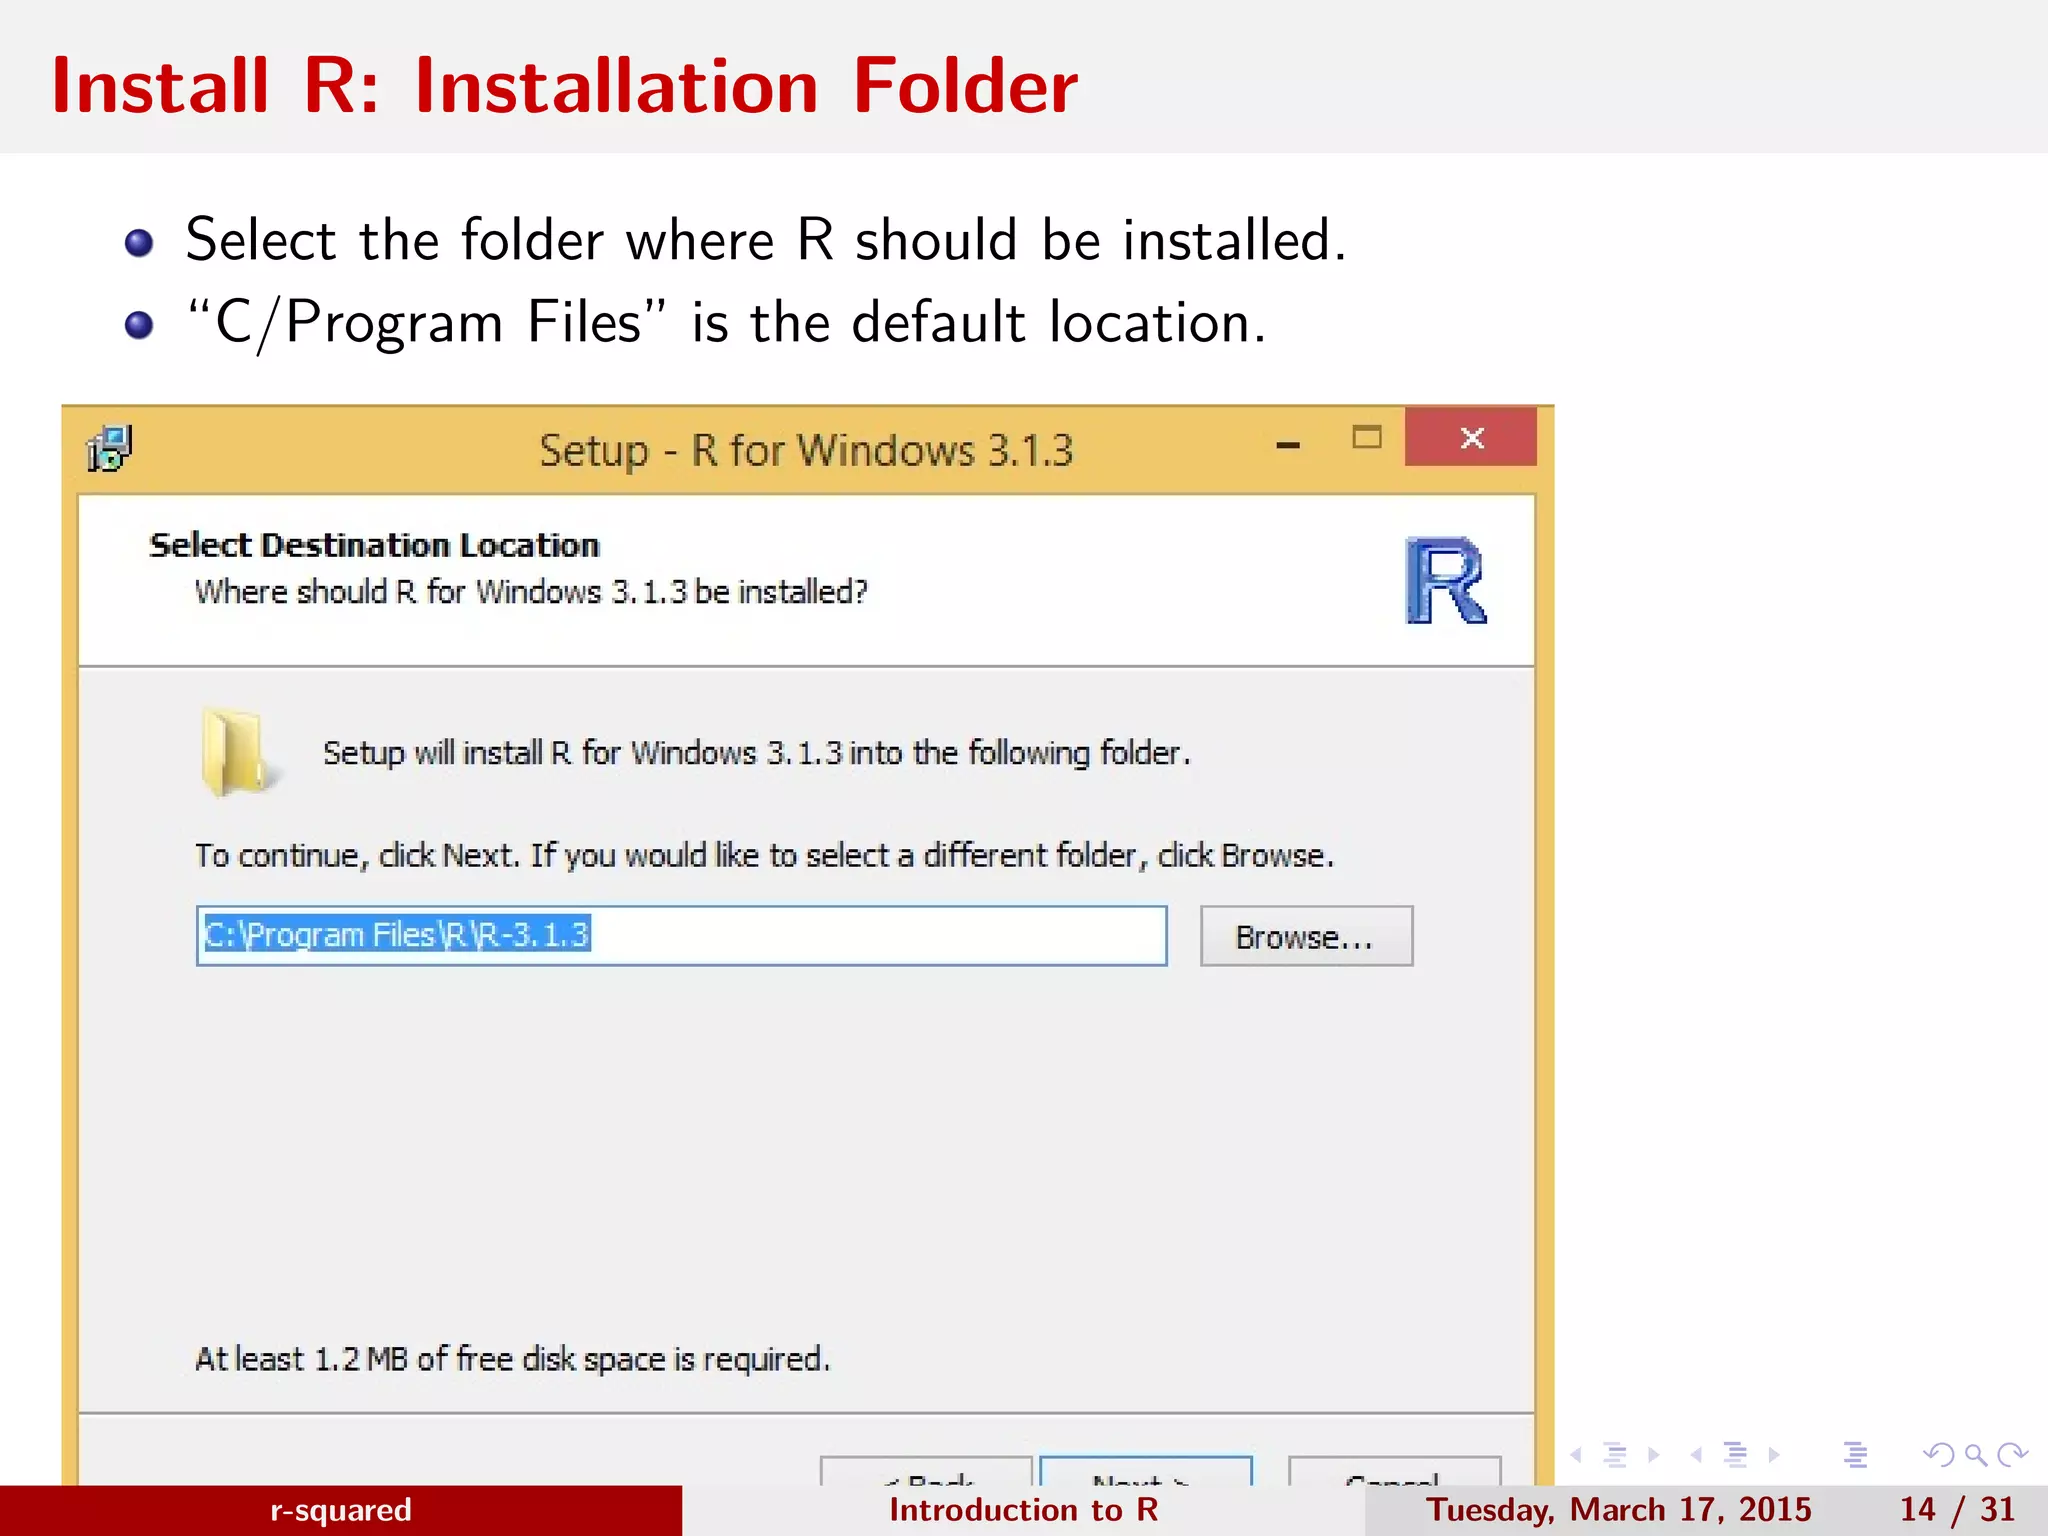The image size is (2048, 1536).
Task: Click the forward (clockwise arrow) icon
Action: (2012, 1455)
